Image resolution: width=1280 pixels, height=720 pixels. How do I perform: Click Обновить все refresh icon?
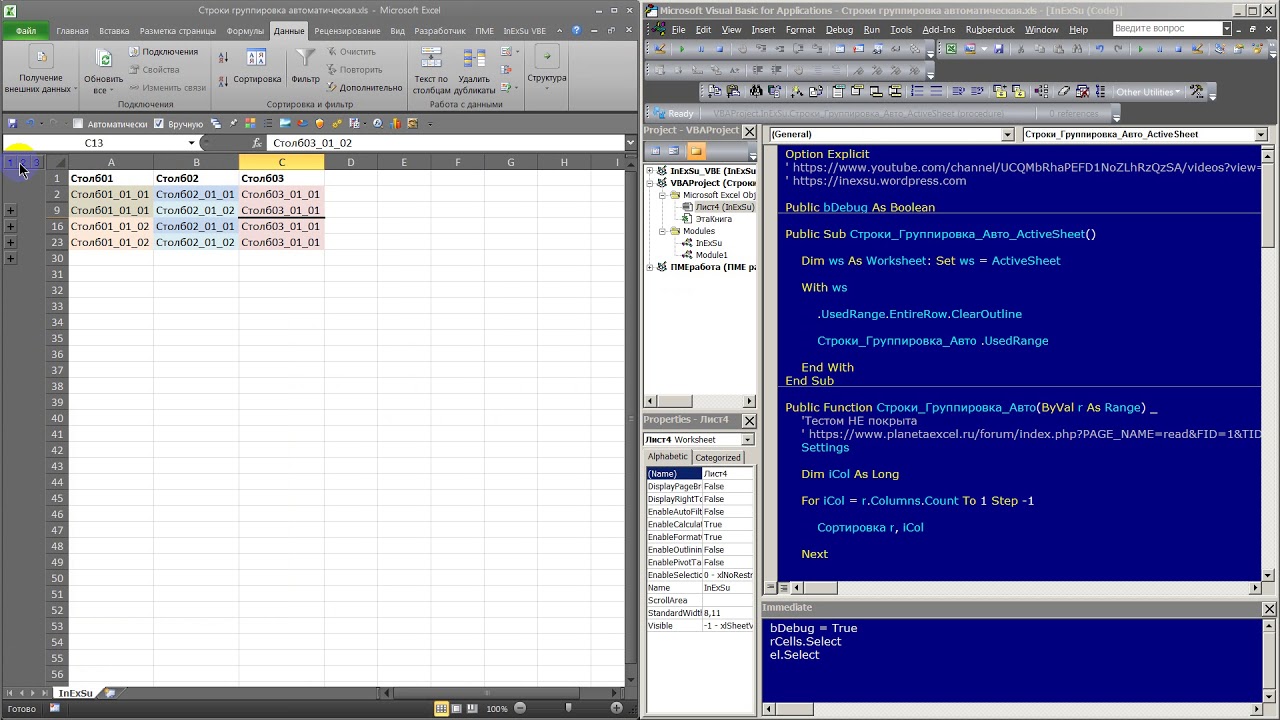103,60
